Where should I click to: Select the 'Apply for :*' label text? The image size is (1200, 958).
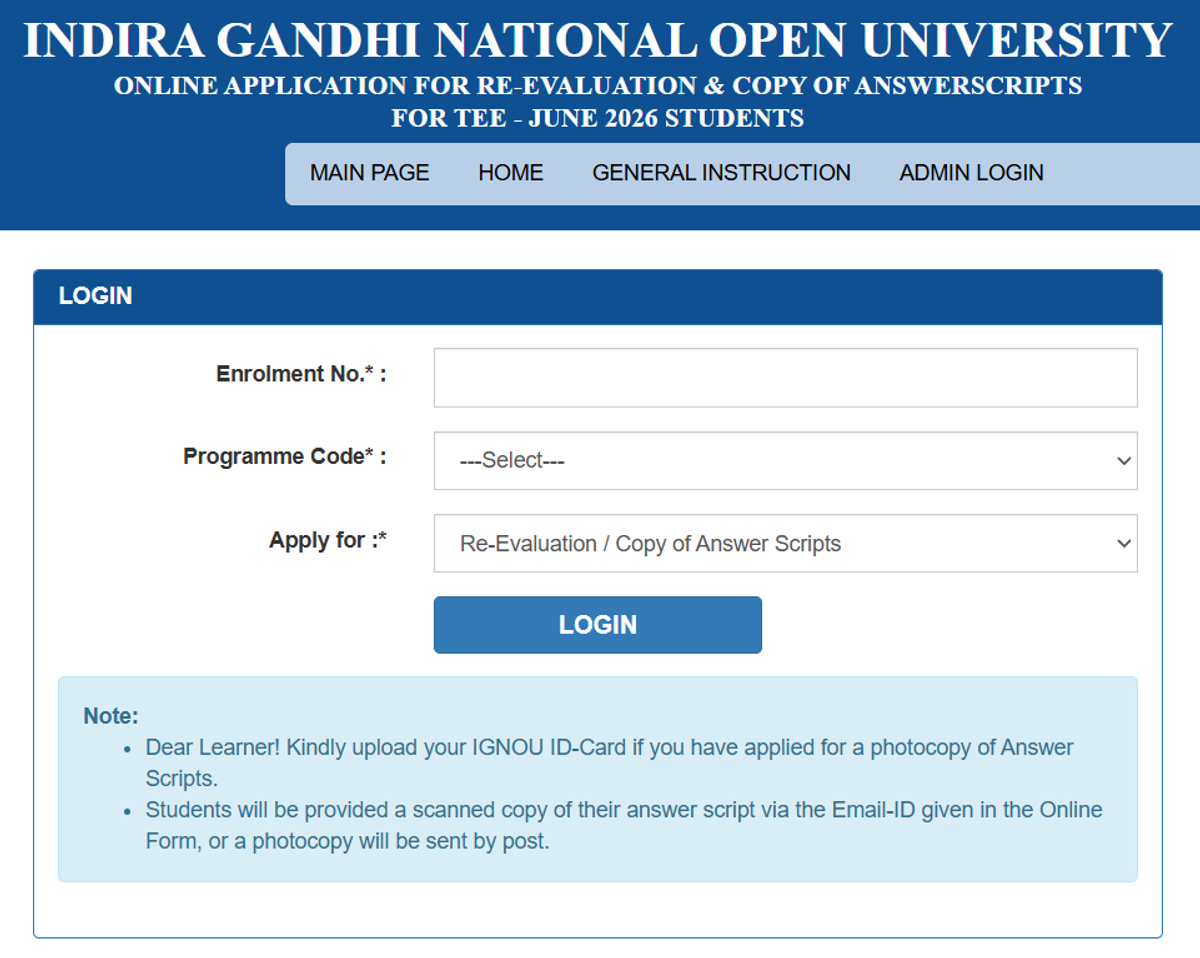(327, 540)
